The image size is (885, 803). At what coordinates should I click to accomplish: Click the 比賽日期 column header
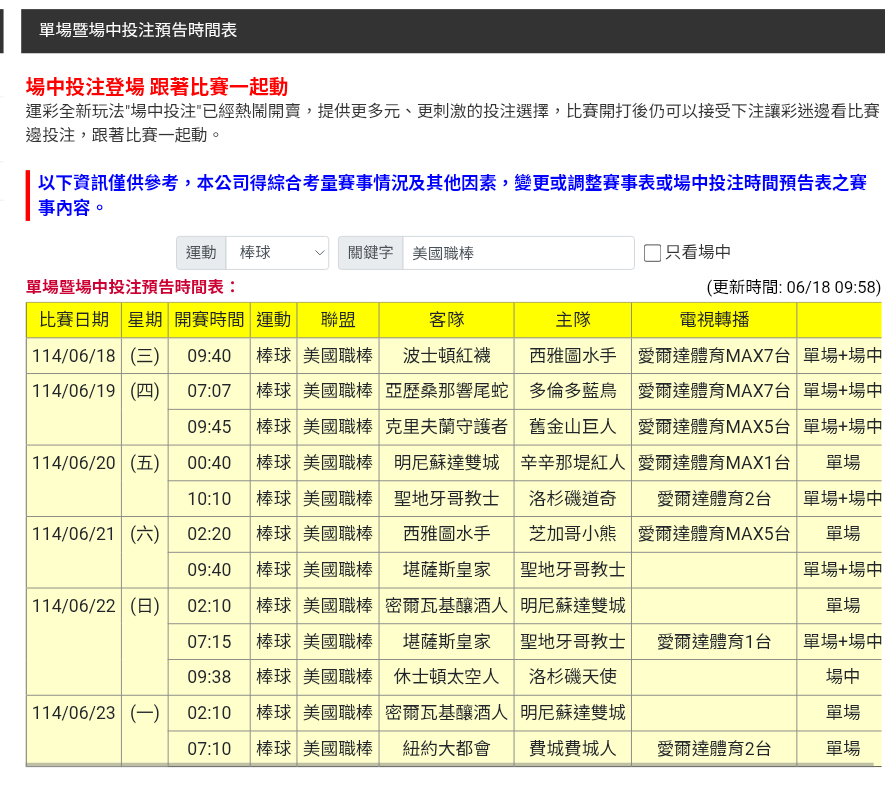click(74, 320)
